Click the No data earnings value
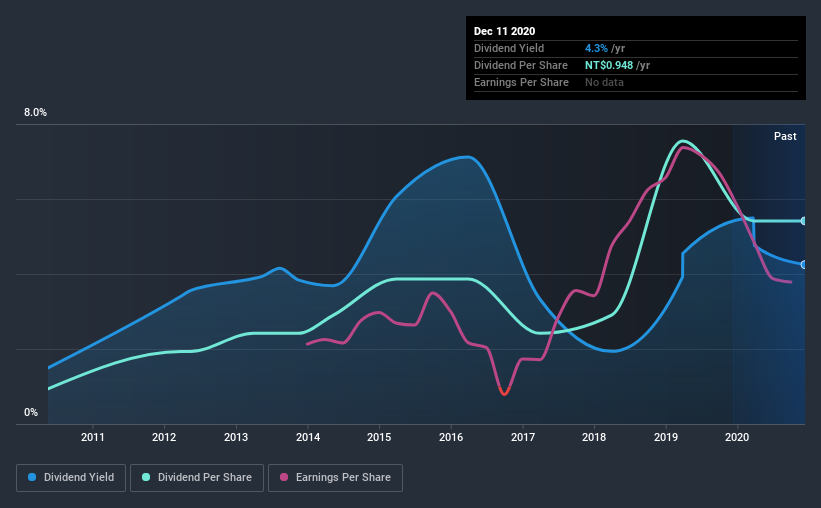This screenshot has height=508, width=821. click(604, 82)
